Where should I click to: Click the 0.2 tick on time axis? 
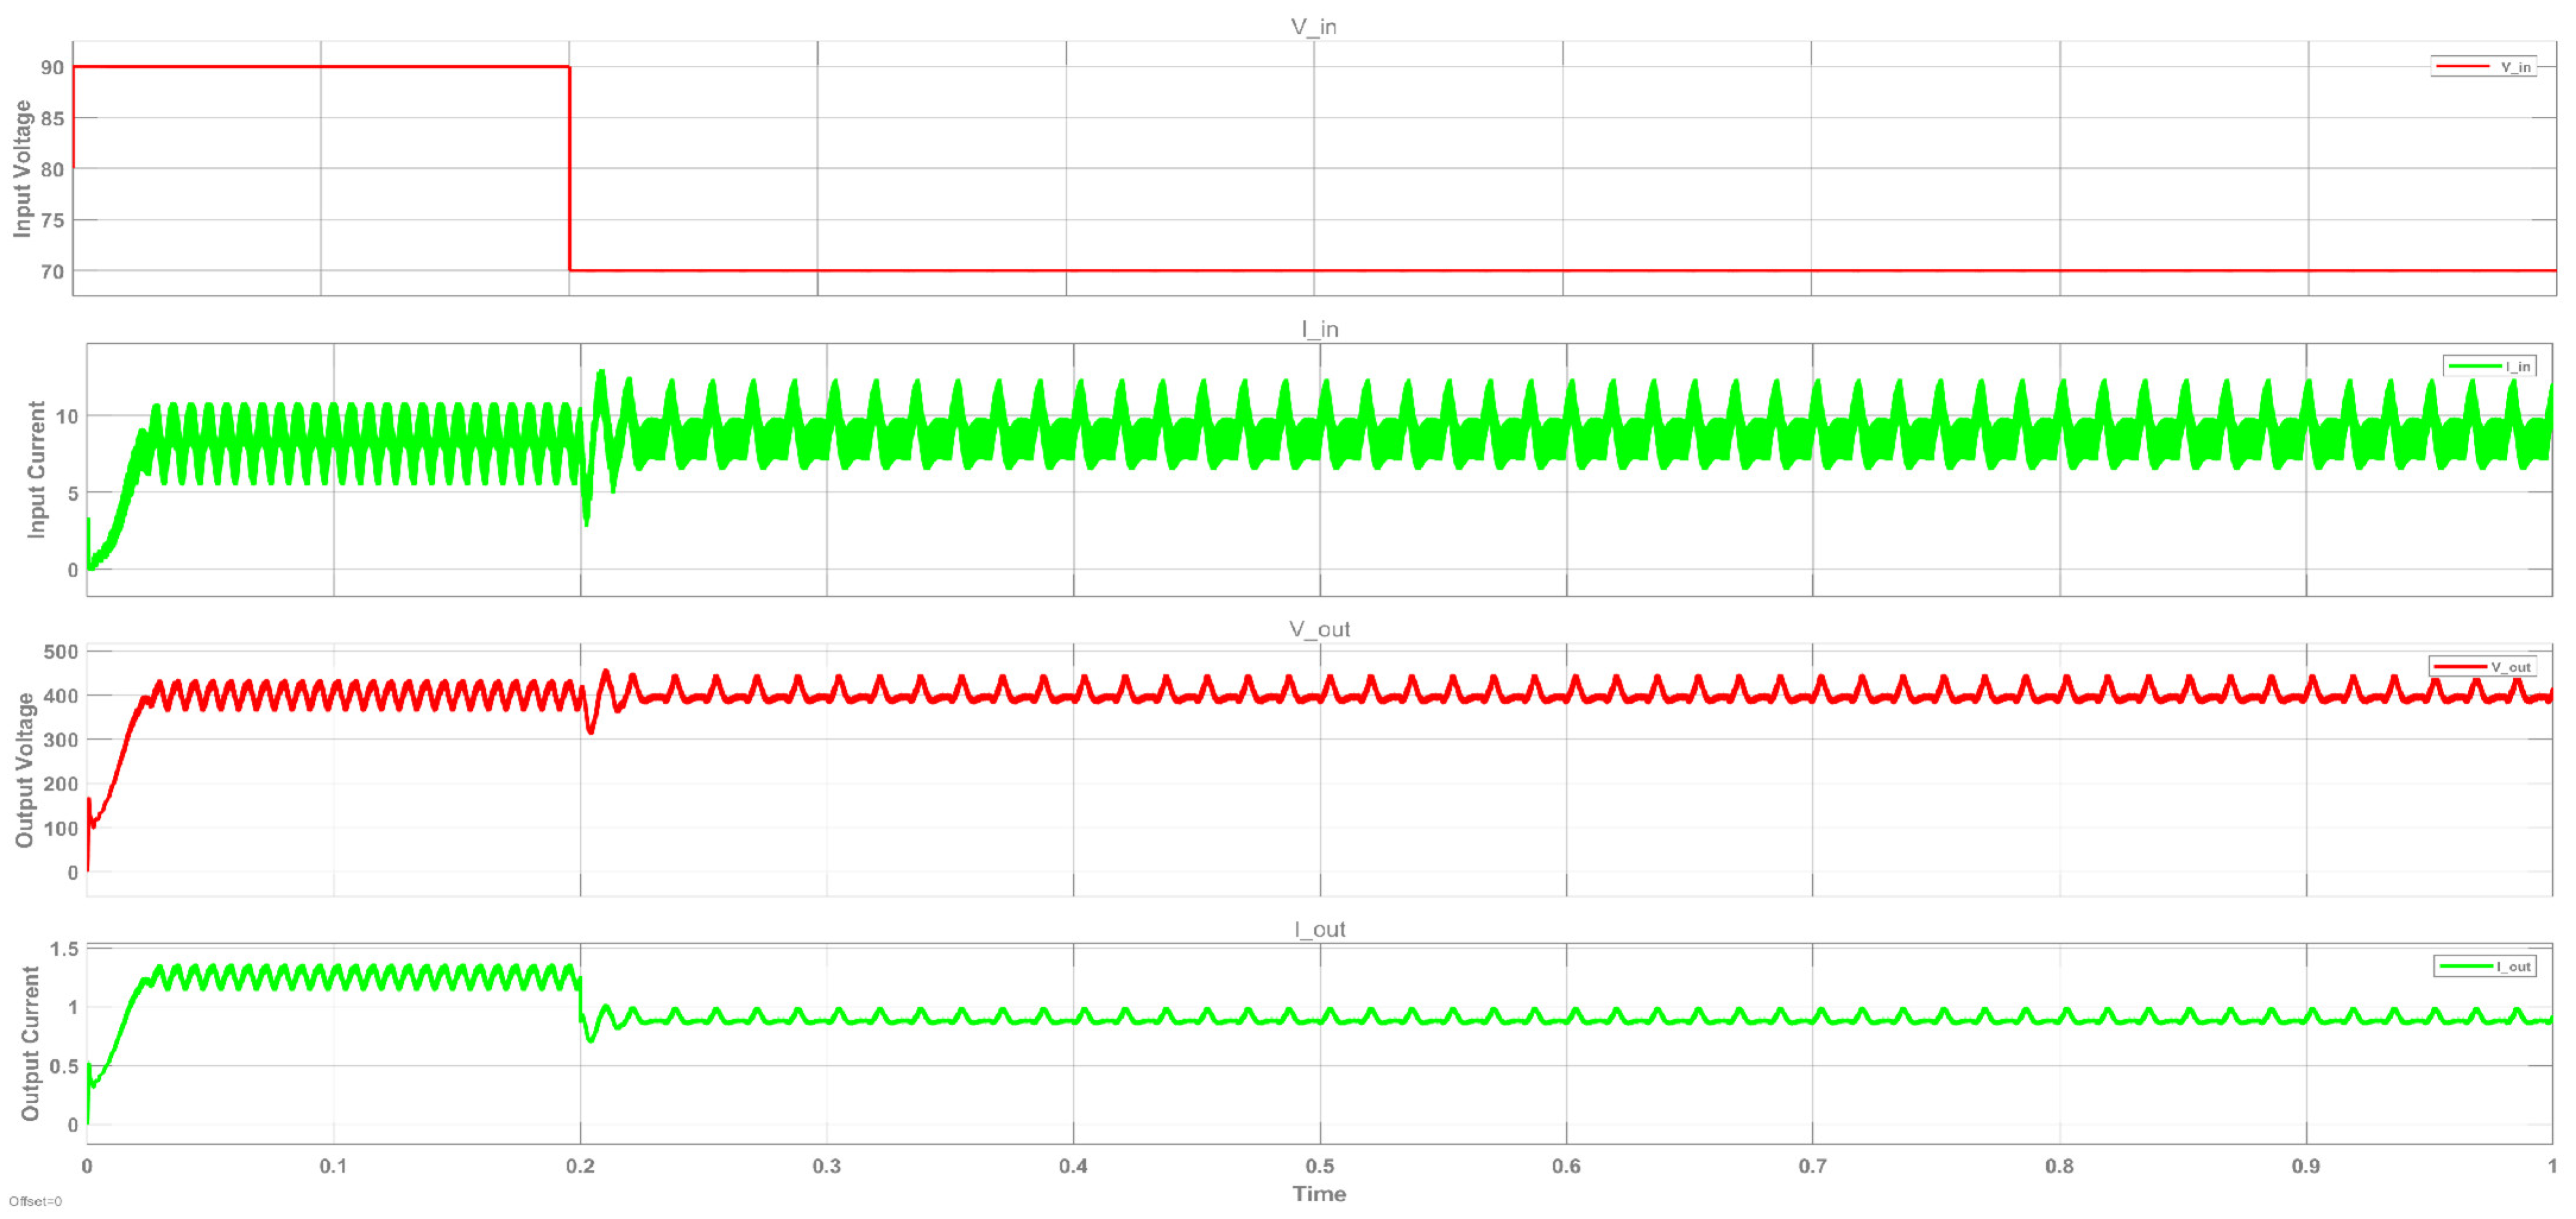(580, 1166)
